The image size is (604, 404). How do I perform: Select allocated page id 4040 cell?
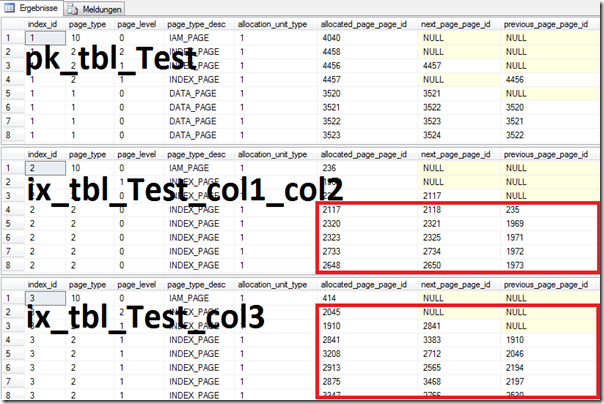point(367,38)
